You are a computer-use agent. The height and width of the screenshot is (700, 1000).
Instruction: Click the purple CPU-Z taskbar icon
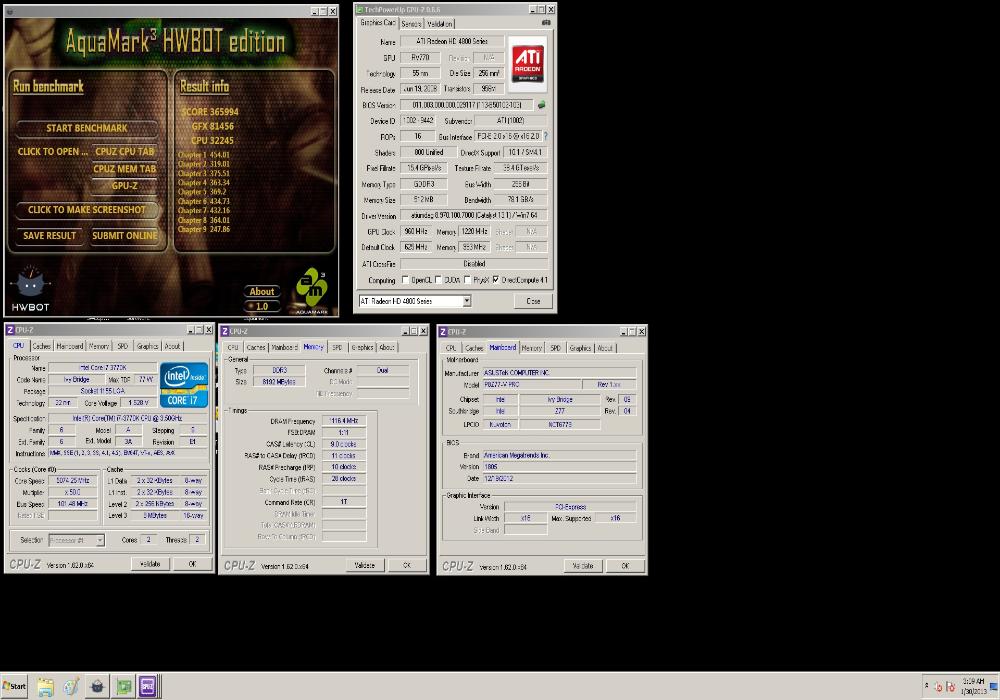[147, 687]
